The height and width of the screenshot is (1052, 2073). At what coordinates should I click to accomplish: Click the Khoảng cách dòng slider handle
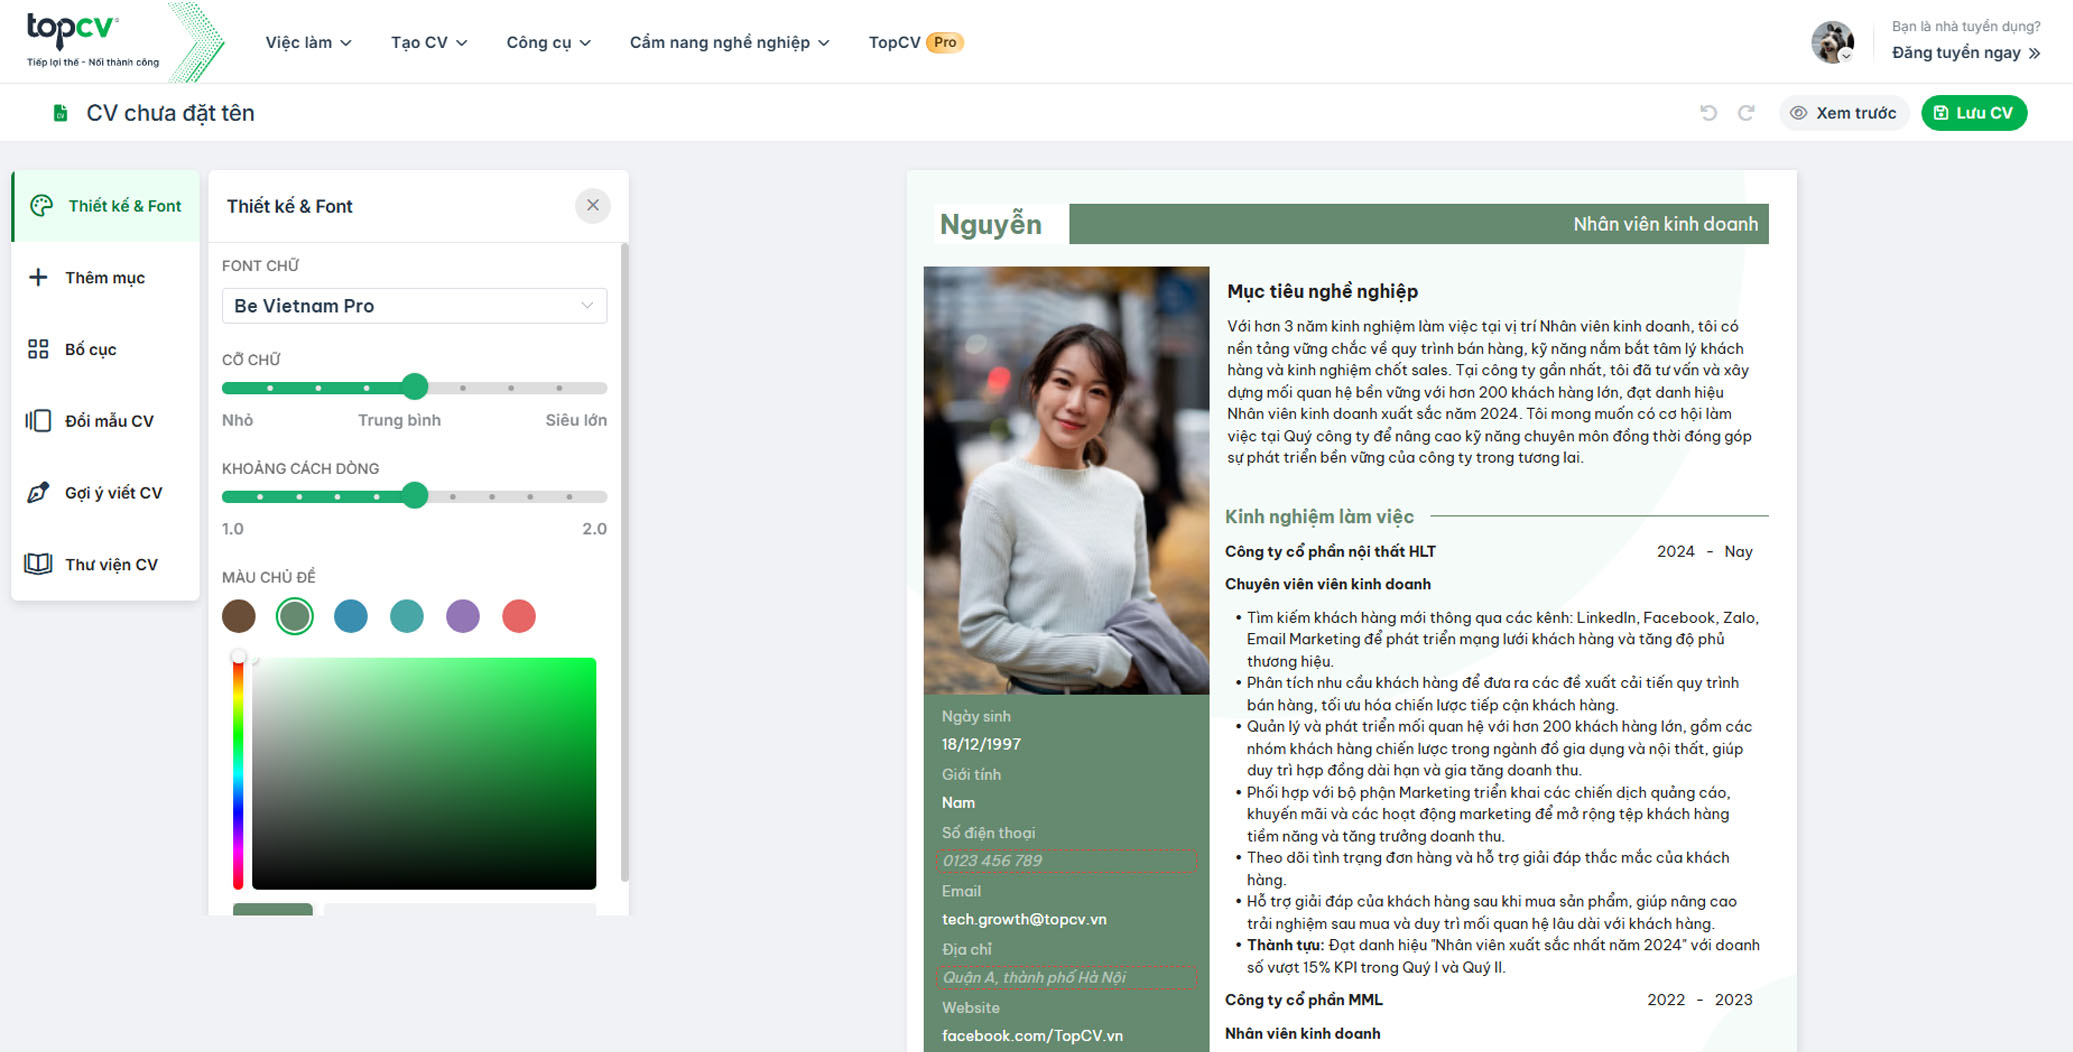click(415, 495)
